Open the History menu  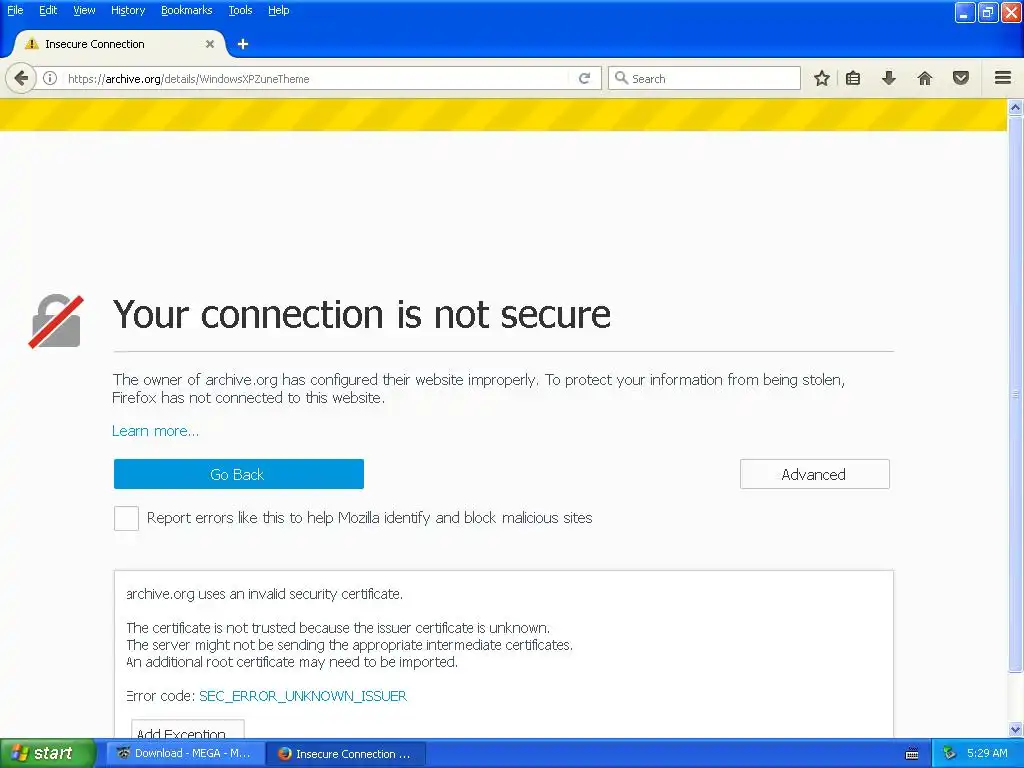128,10
